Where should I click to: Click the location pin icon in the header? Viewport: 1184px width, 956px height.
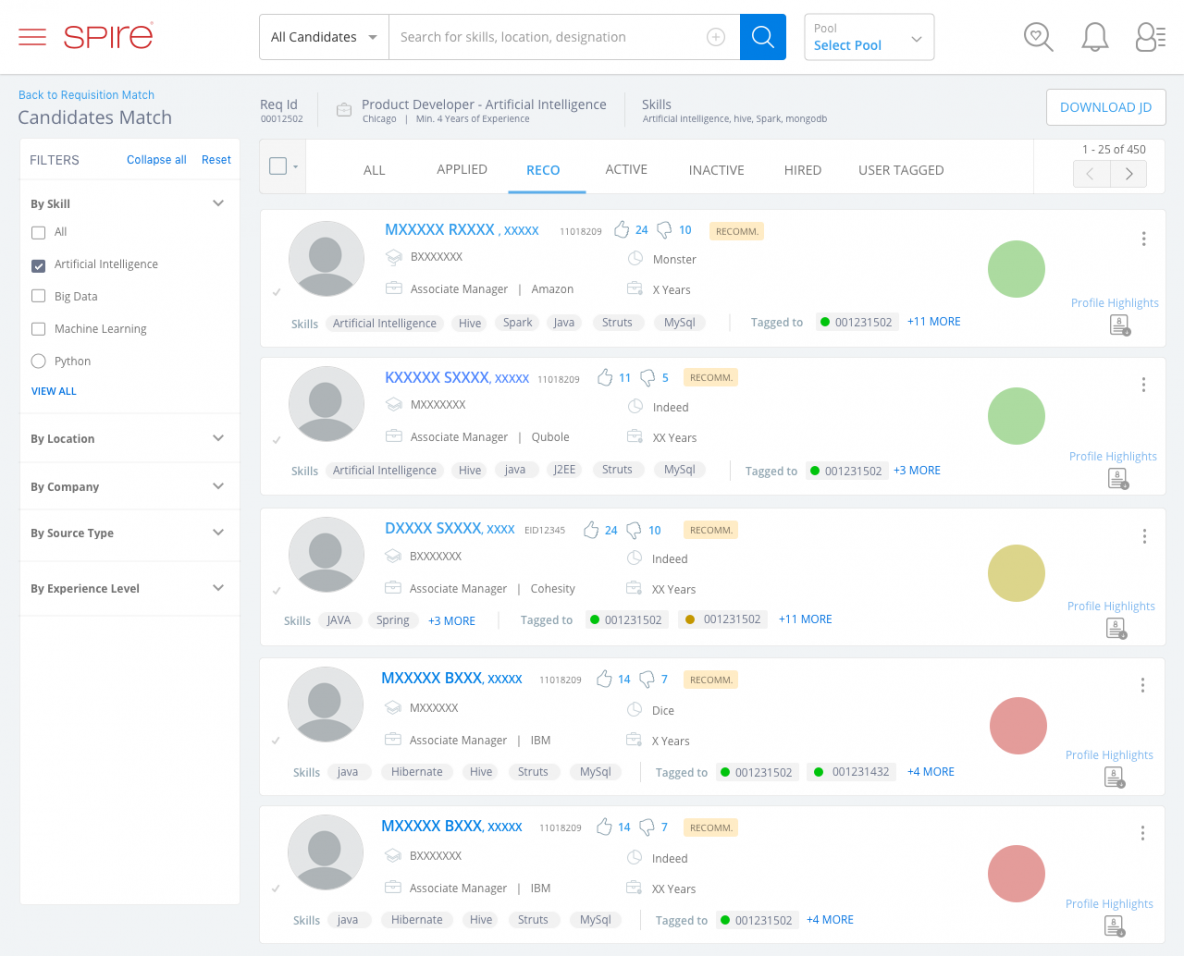point(1038,37)
